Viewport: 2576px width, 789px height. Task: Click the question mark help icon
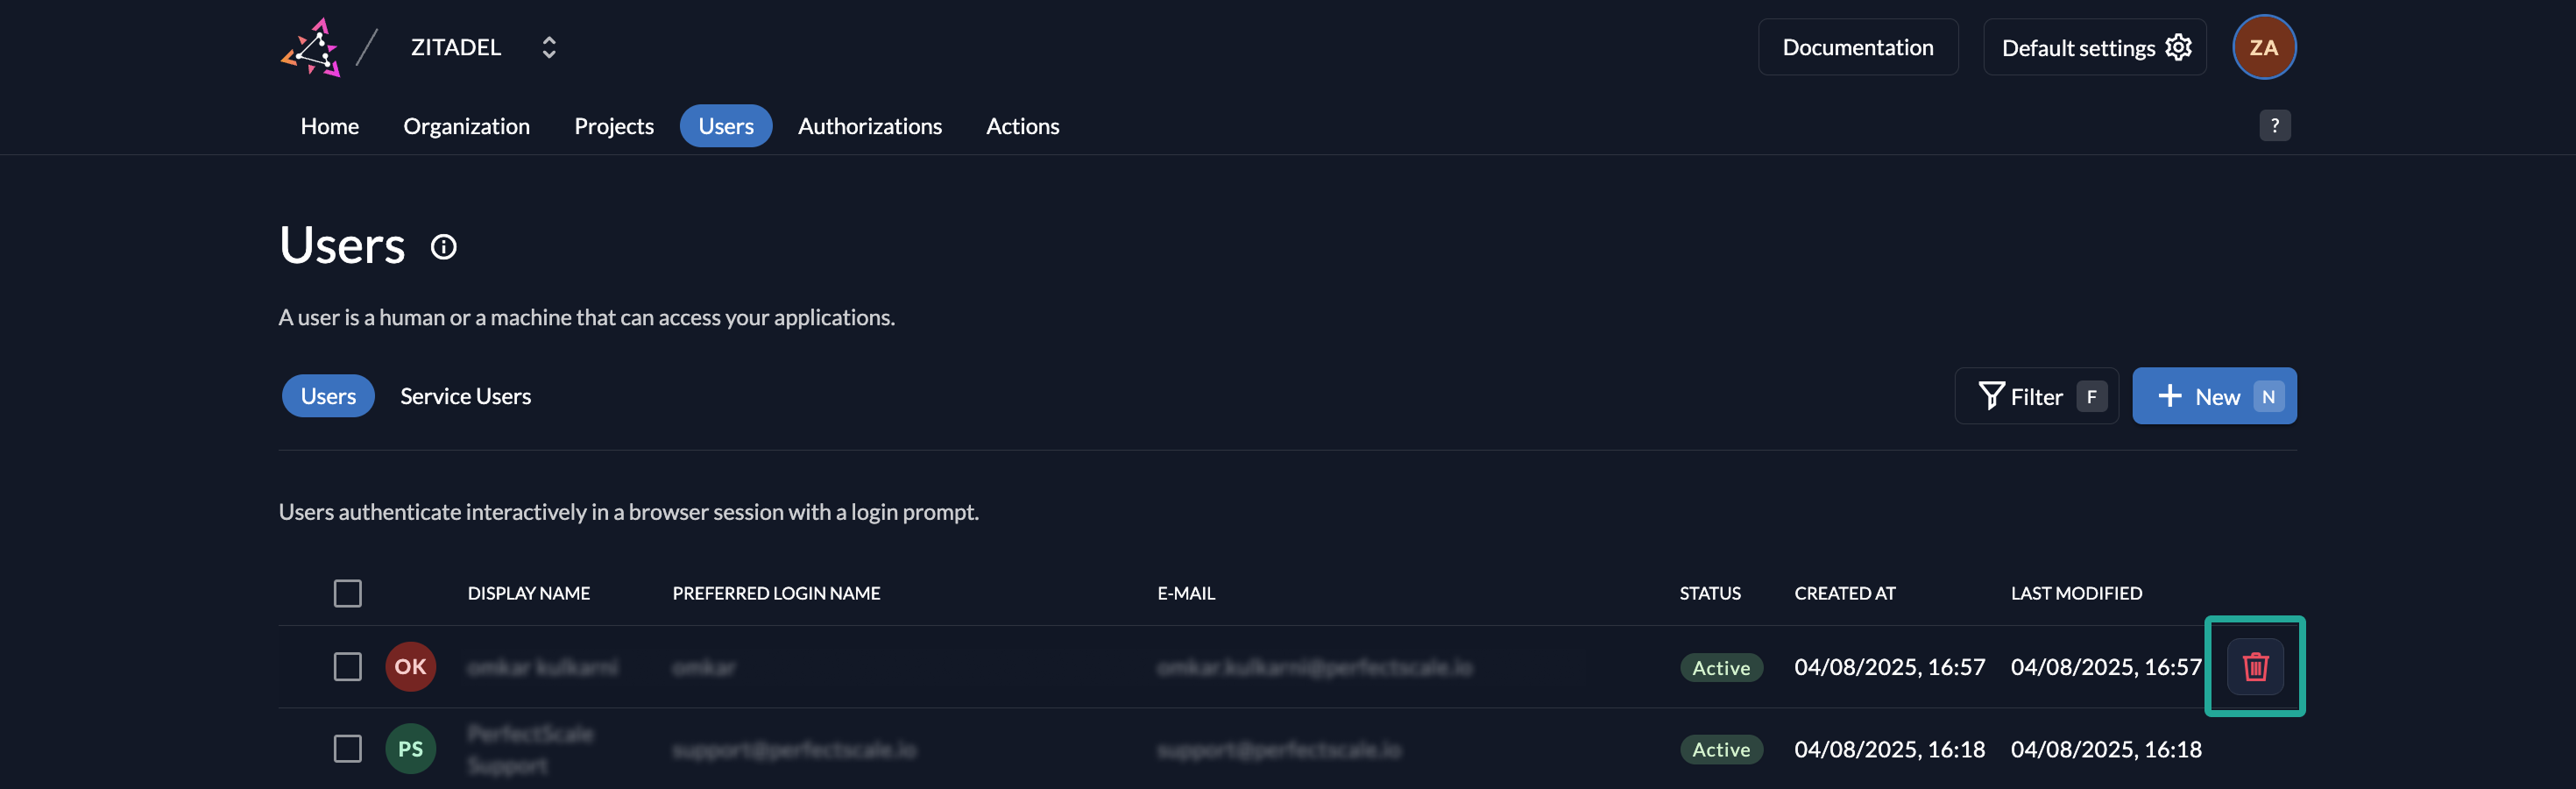2274,126
